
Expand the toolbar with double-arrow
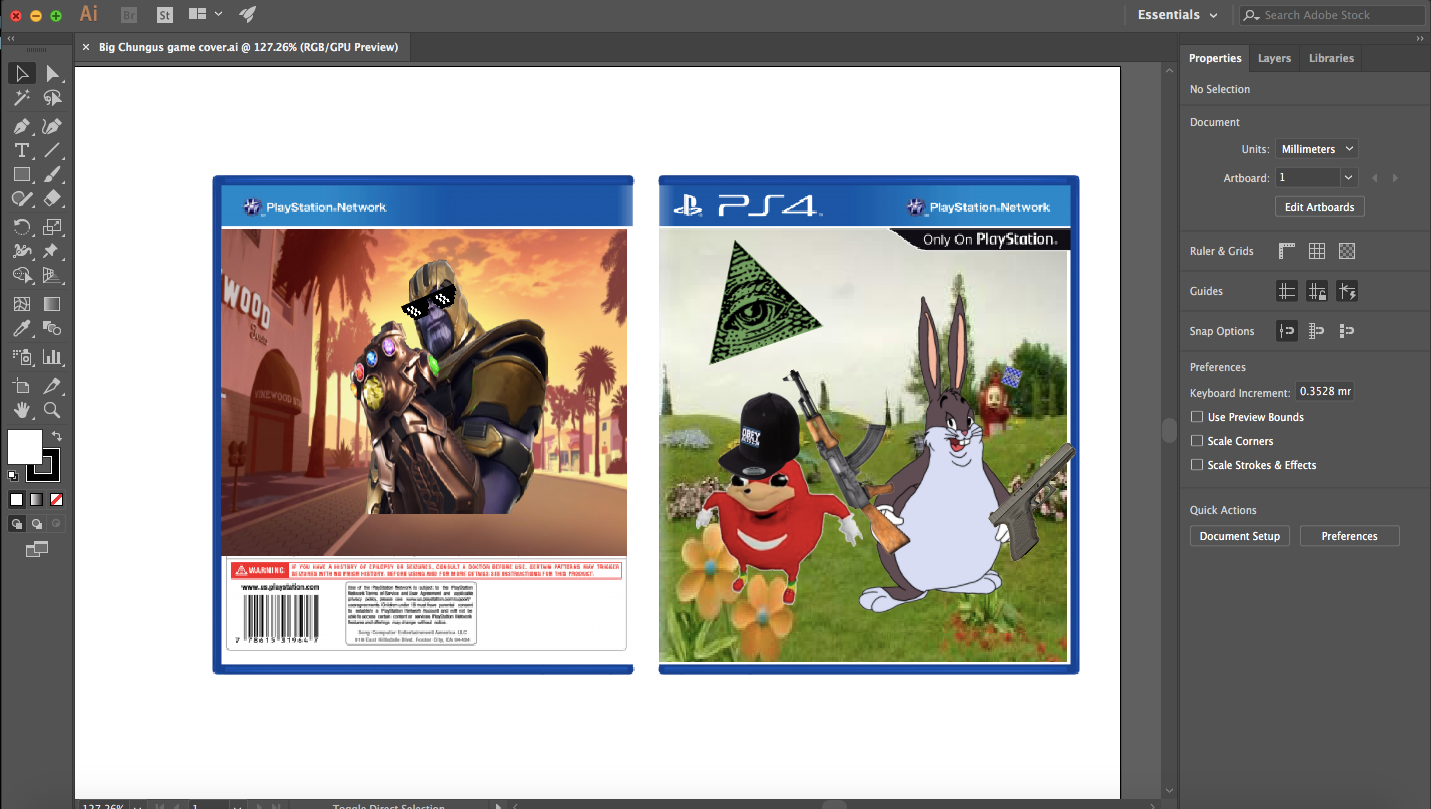pyautogui.click(x=11, y=38)
